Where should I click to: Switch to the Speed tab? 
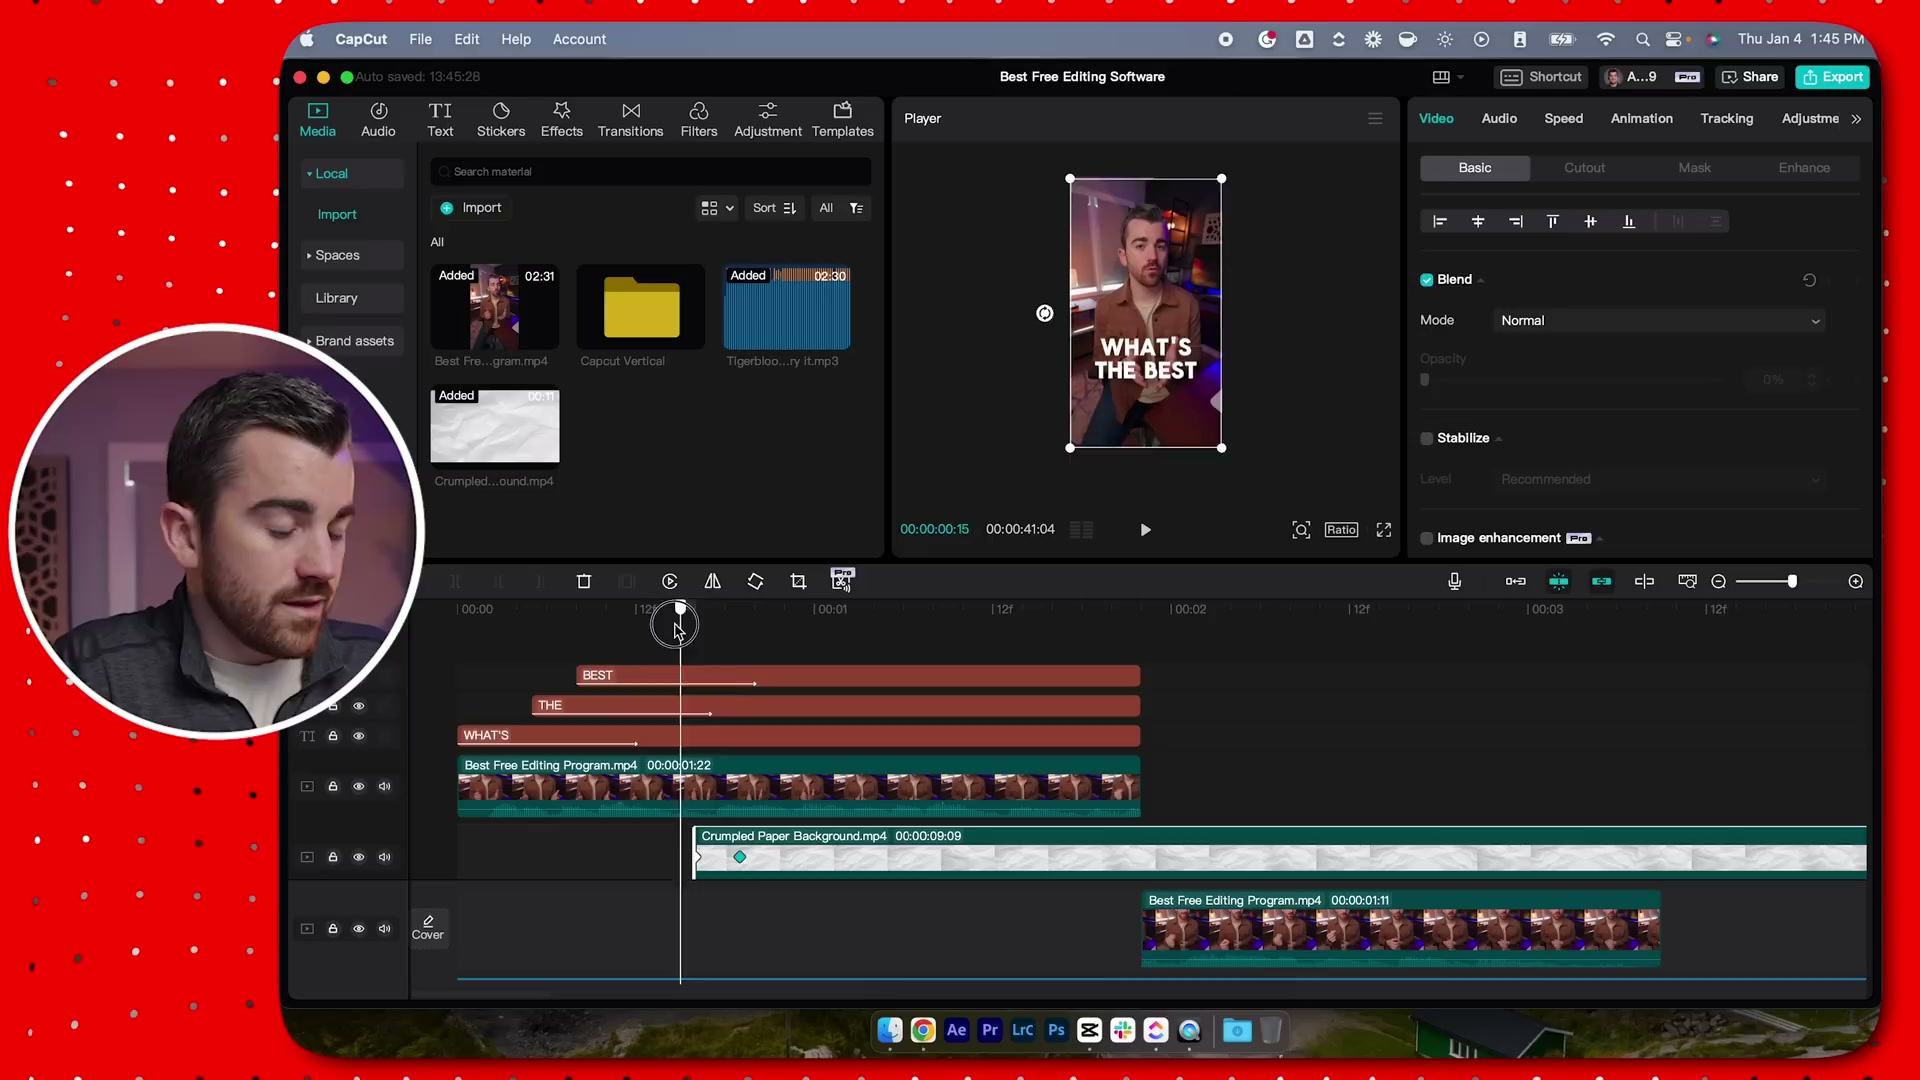(x=1563, y=118)
